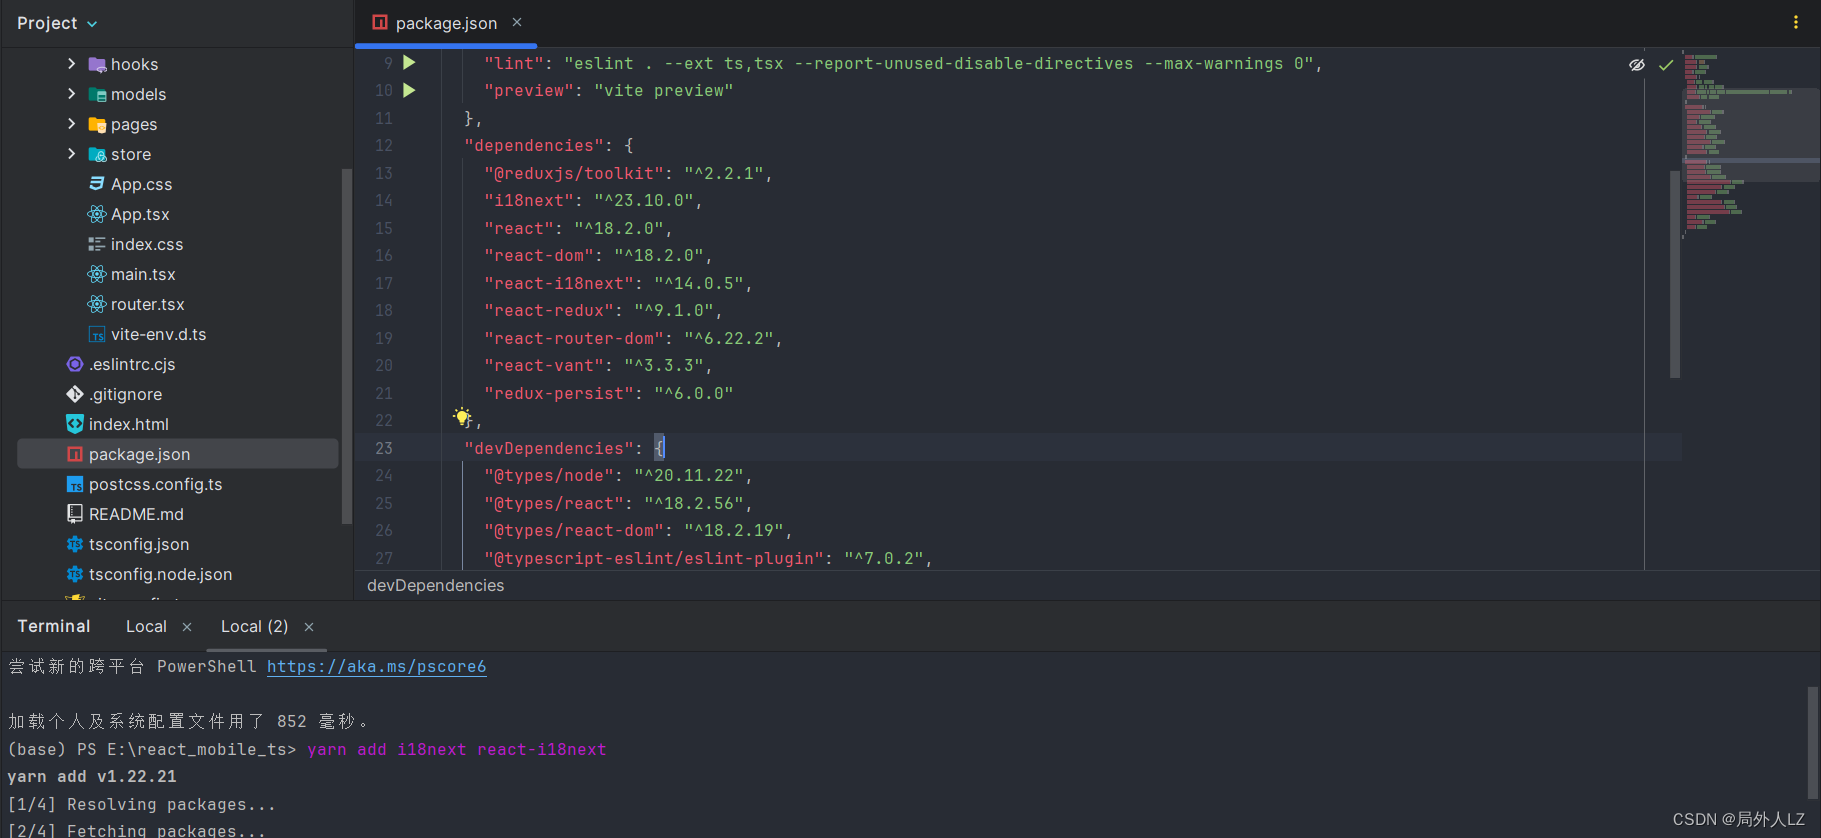Click the "redux-persist" dependency line
1821x838 pixels.
[609, 394]
